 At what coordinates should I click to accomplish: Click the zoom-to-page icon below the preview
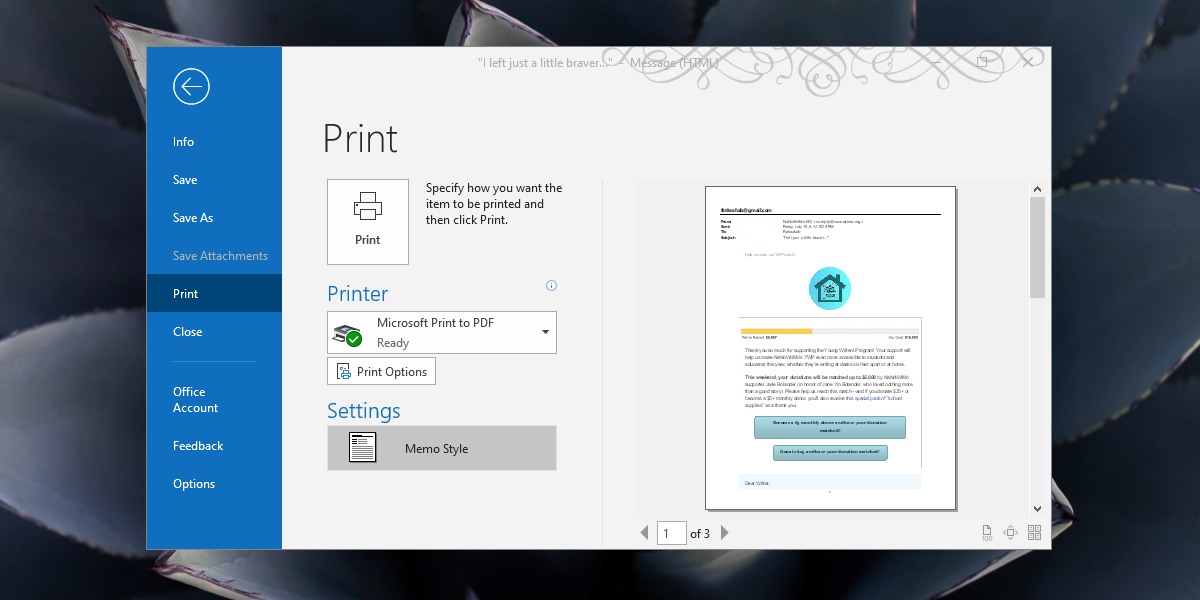1010,532
